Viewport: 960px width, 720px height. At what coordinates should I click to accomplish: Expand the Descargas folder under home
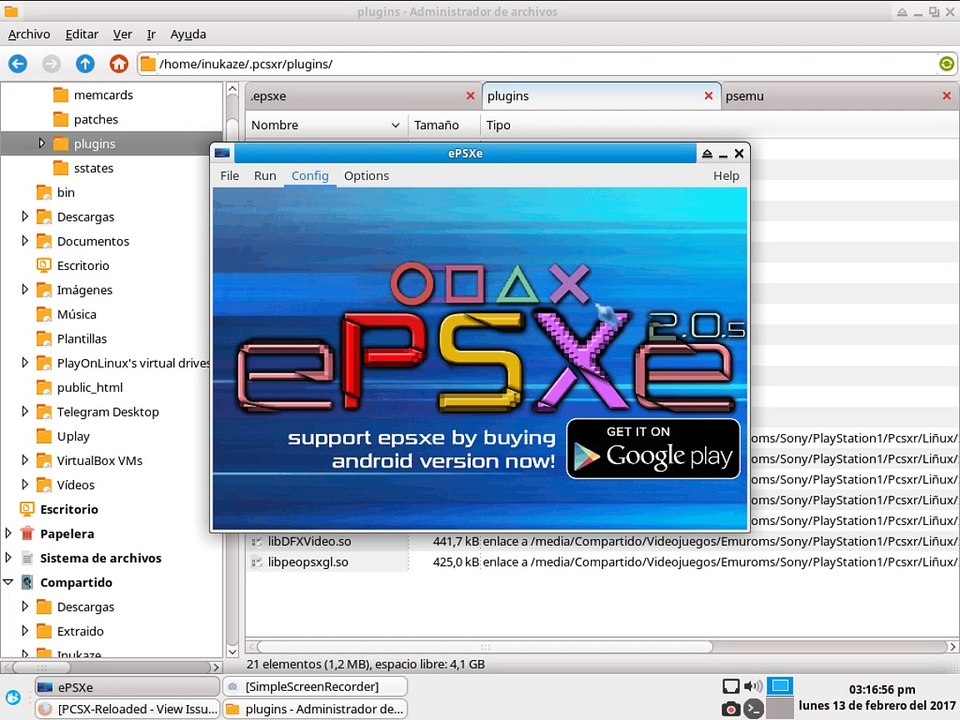(x=24, y=216)
